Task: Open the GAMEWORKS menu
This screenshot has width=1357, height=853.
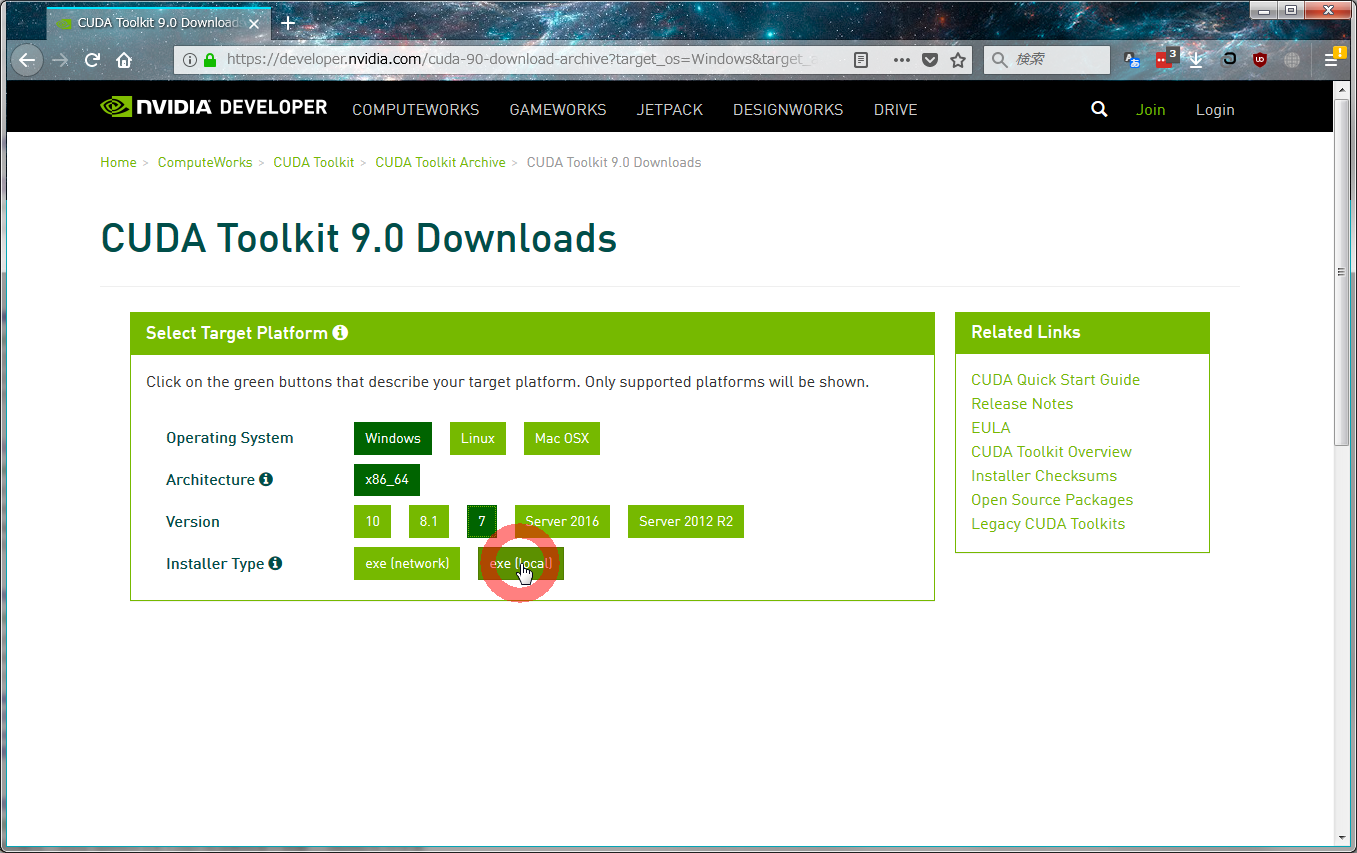Action: (x=558, y=110)
